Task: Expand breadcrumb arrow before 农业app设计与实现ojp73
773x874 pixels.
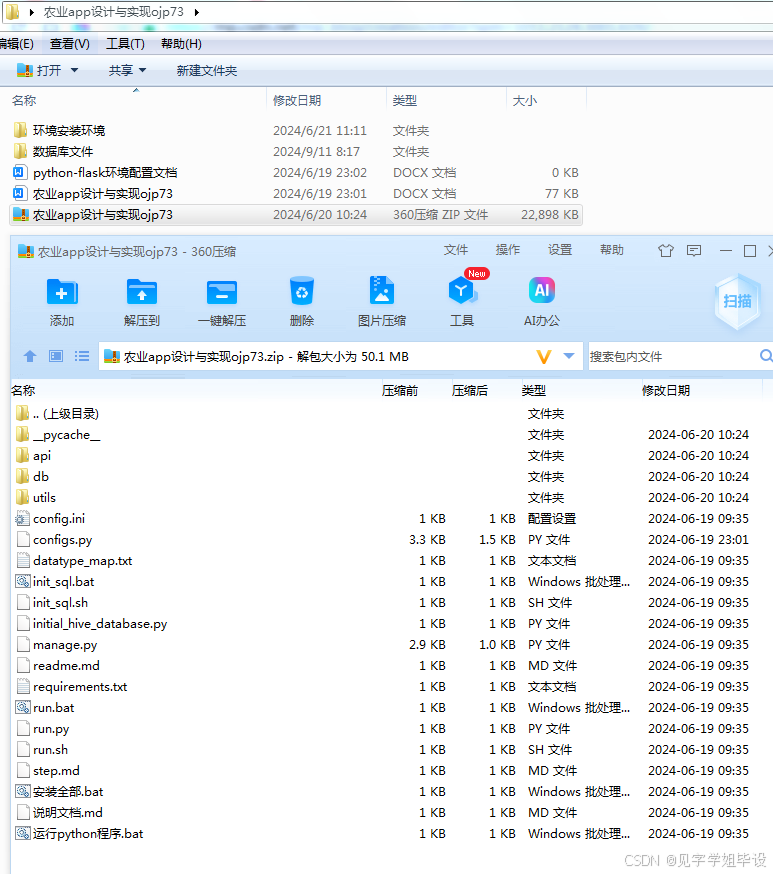Action: [x=31, y=12]
